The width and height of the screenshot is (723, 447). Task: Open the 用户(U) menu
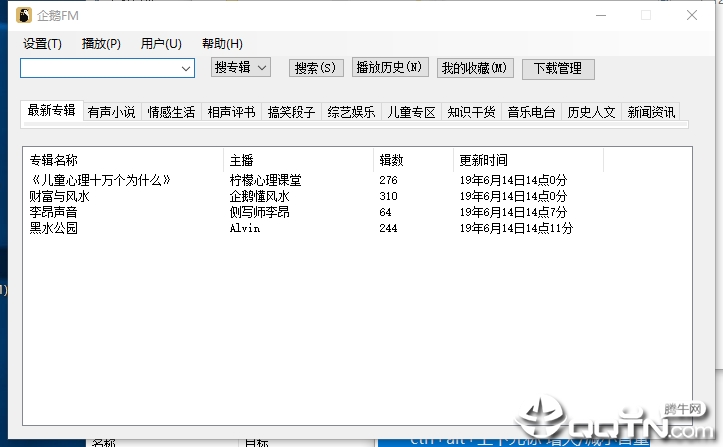coord(161,44)
